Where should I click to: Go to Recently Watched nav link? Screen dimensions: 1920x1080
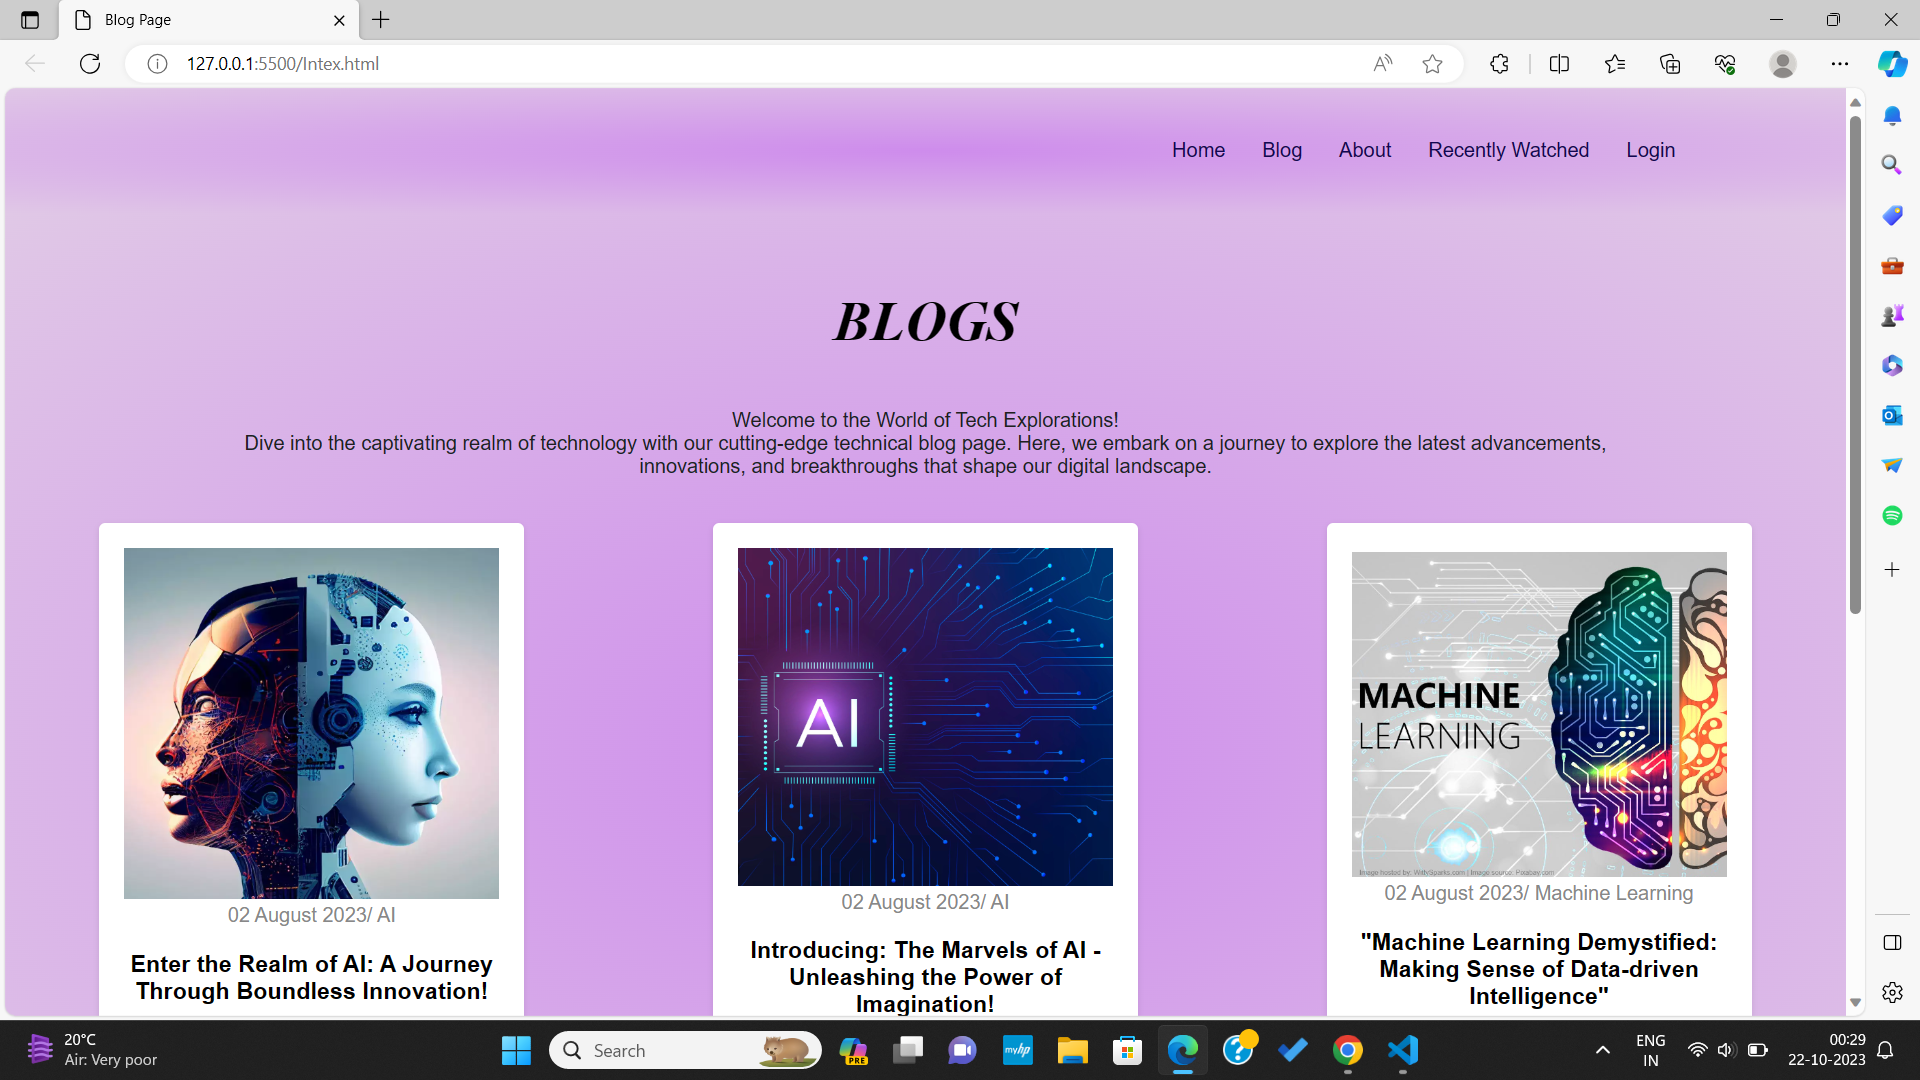click(1508, 150)
